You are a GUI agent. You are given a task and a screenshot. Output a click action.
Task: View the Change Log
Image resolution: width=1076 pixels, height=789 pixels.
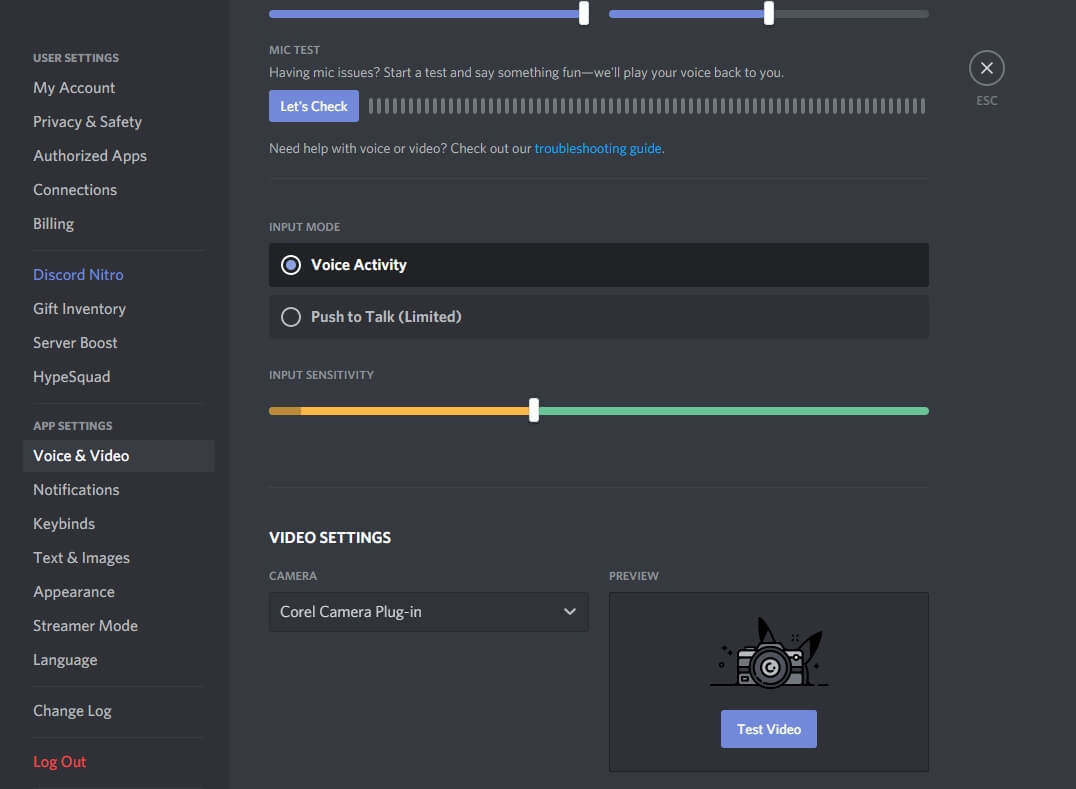click(x=72, y=711)
